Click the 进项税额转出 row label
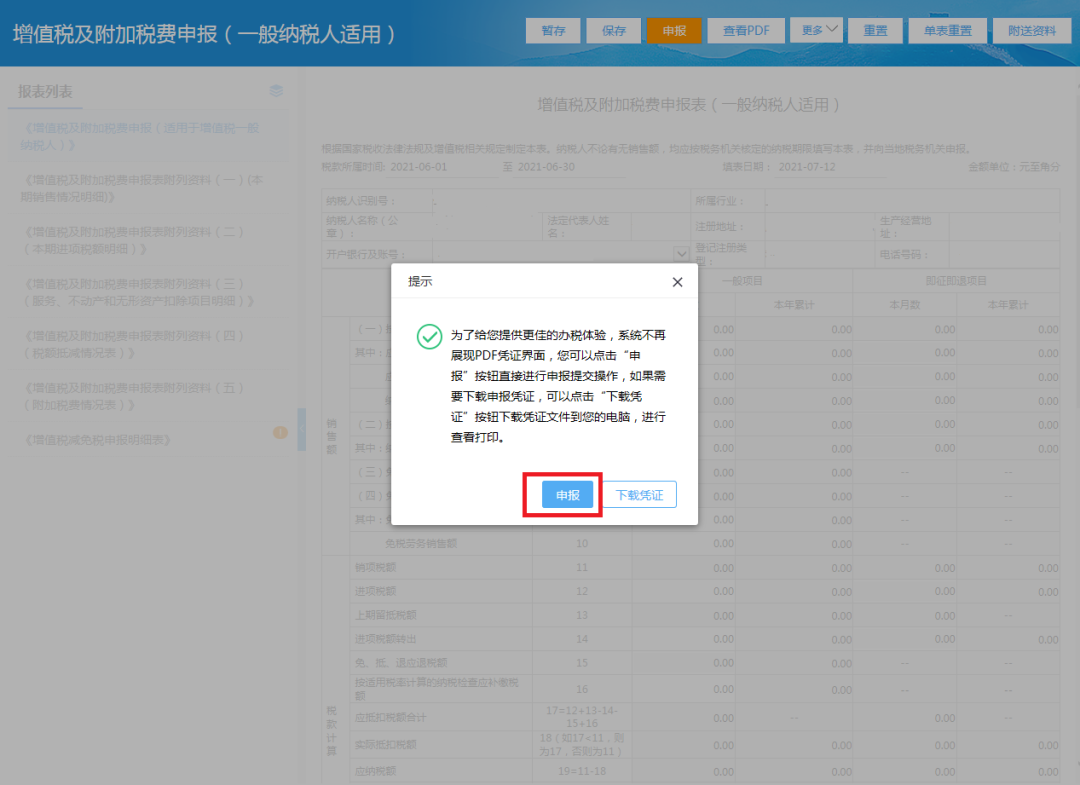 386,639
